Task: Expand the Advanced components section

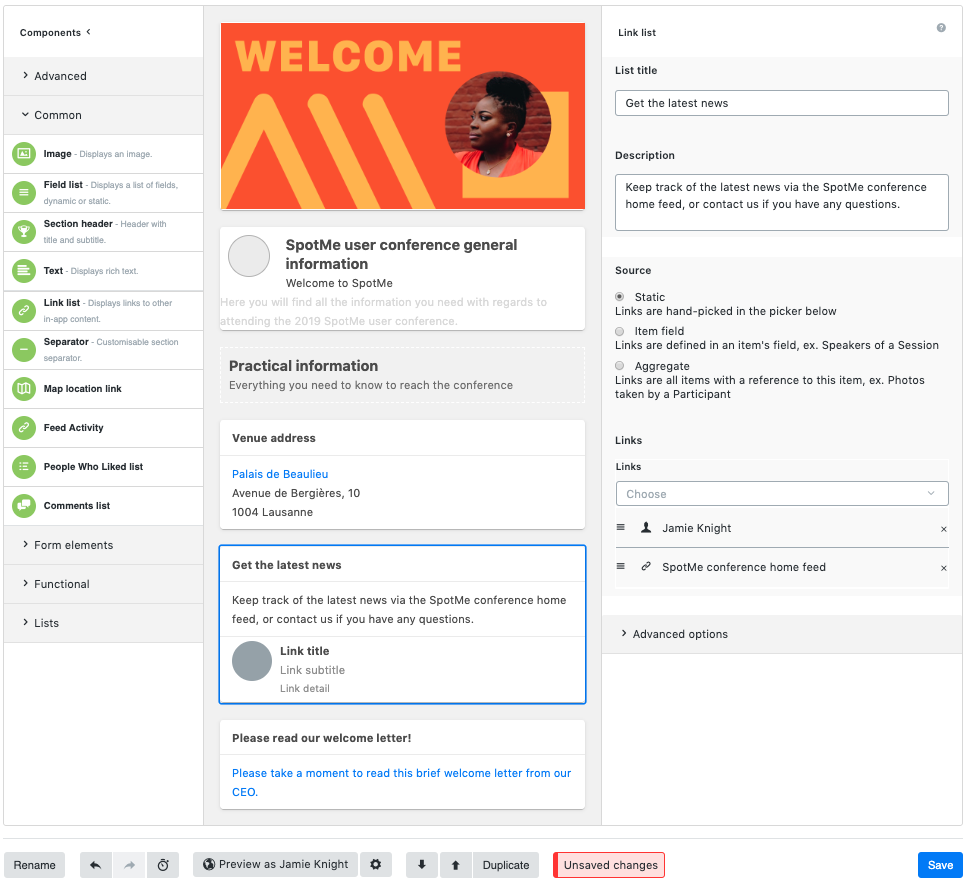Action: [103, 76]
